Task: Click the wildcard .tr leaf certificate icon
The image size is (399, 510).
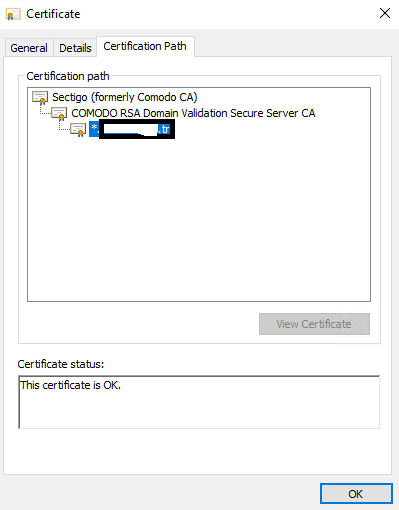Action: click(x=78, y=130)
